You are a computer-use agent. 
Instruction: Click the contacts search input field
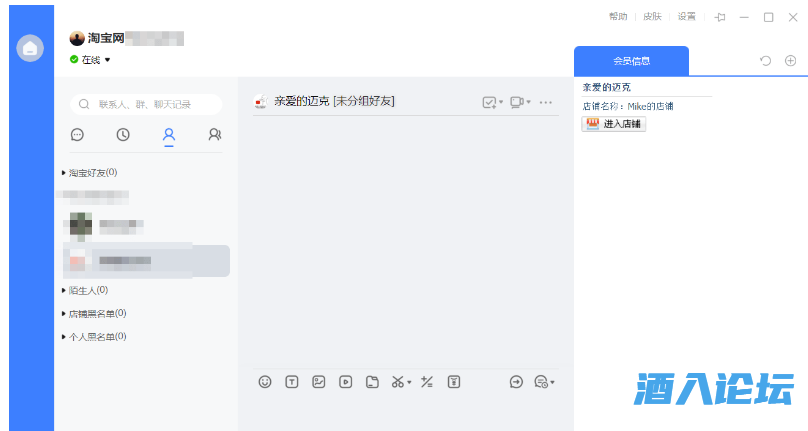click(x=145, y=104)
